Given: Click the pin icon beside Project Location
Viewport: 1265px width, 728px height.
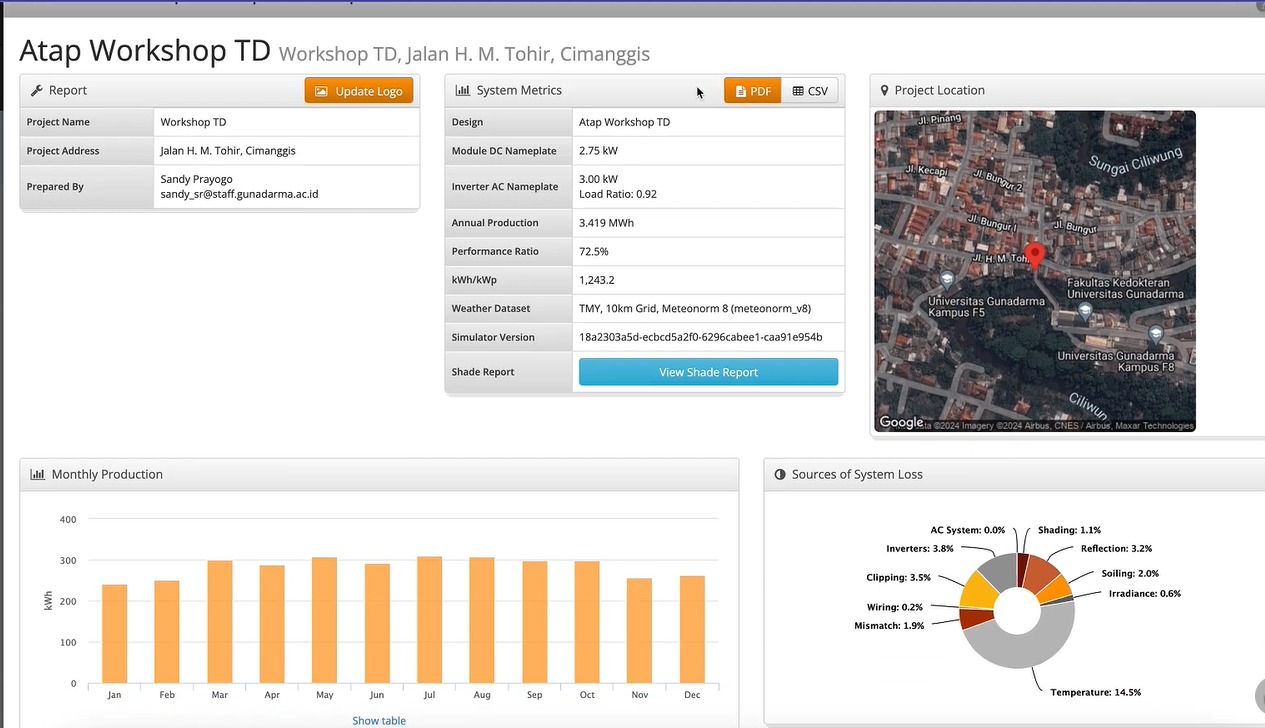Looking at the screenshot, I should tap(884, 91).
